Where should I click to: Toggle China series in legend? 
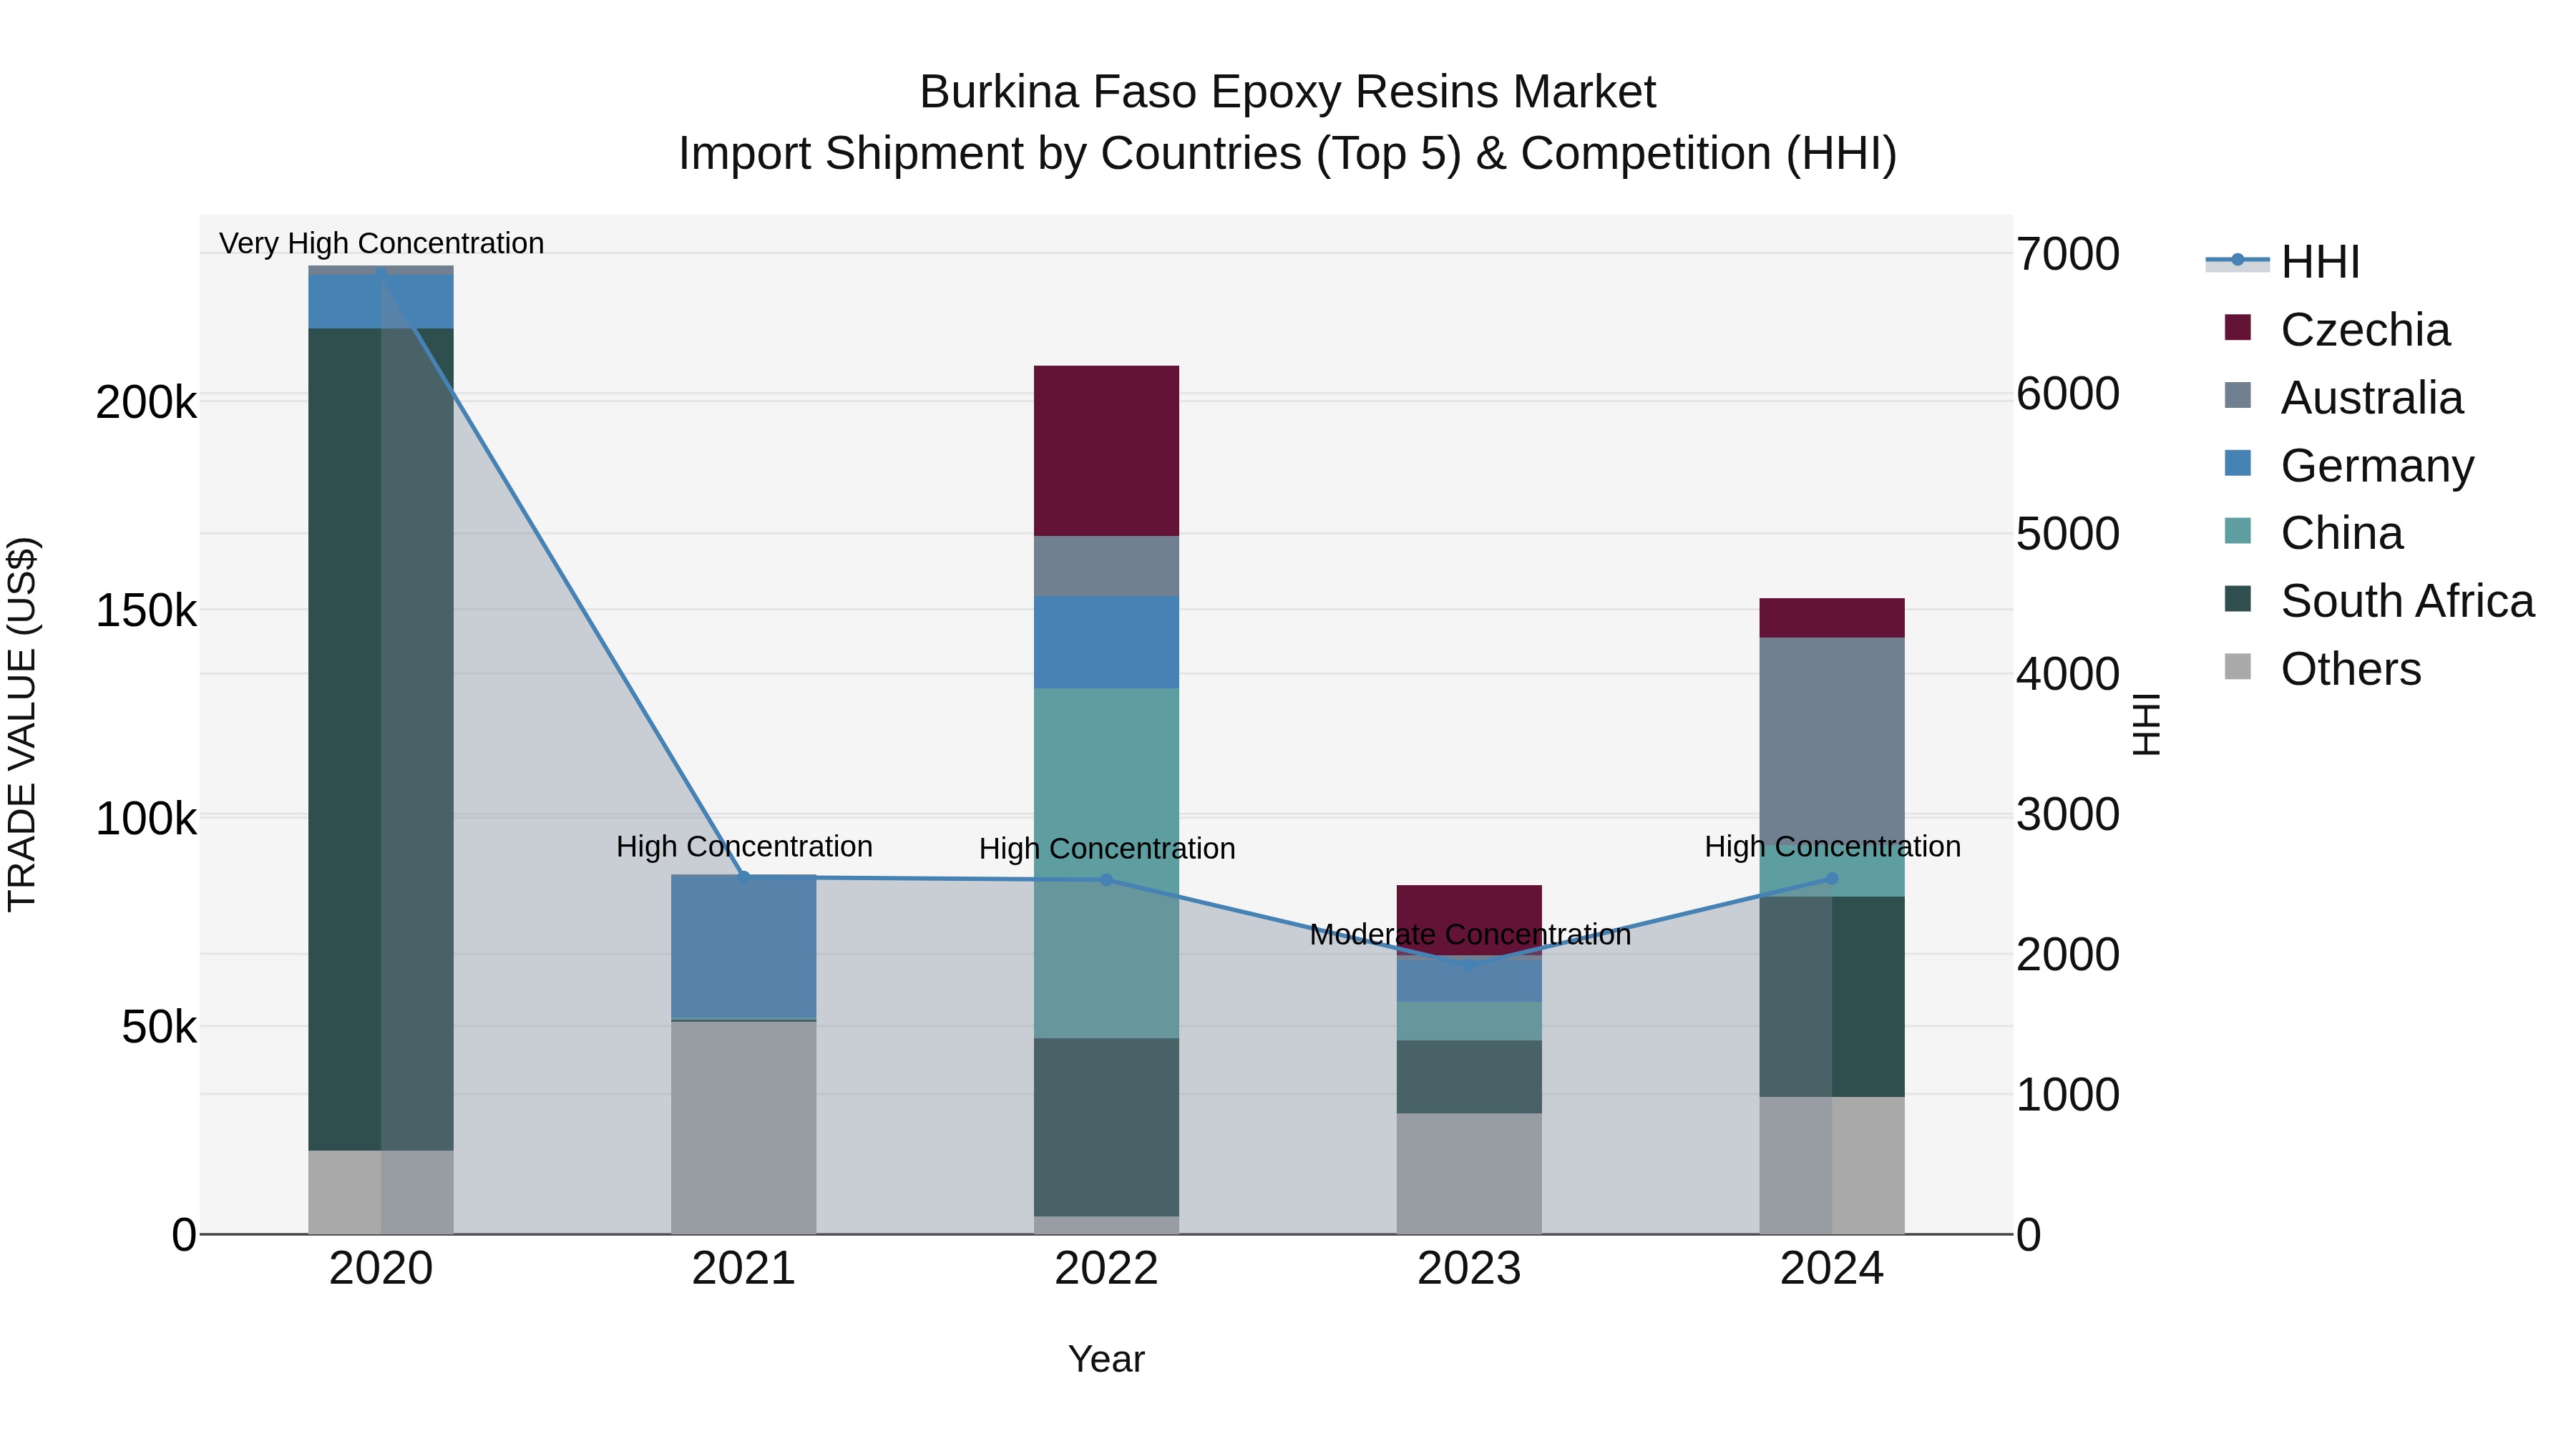(2313, 533)
